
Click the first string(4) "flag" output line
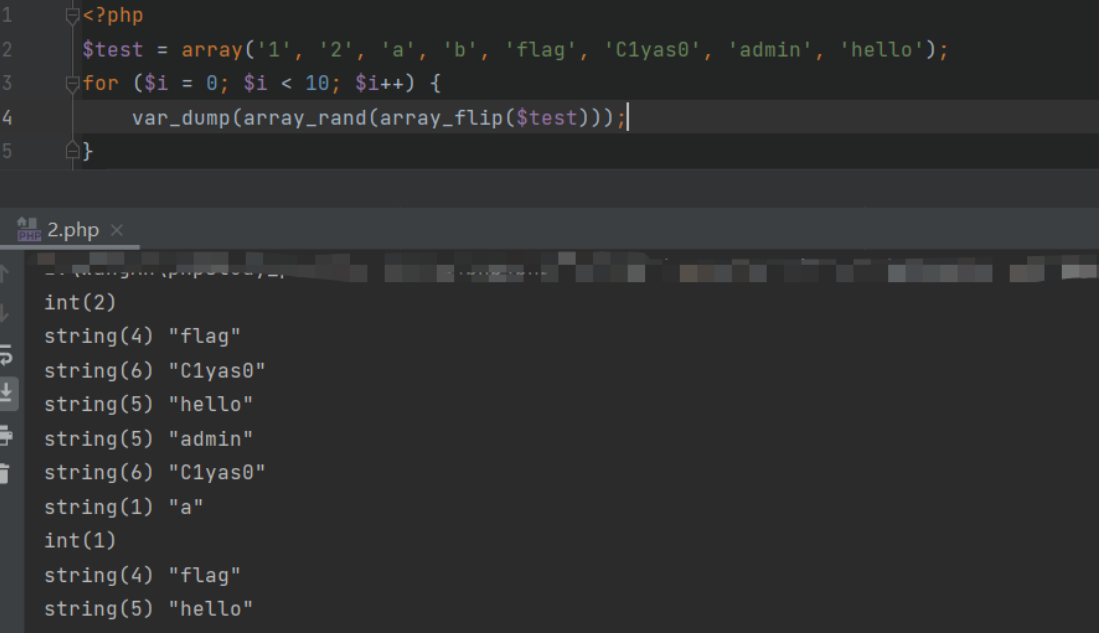142,336
